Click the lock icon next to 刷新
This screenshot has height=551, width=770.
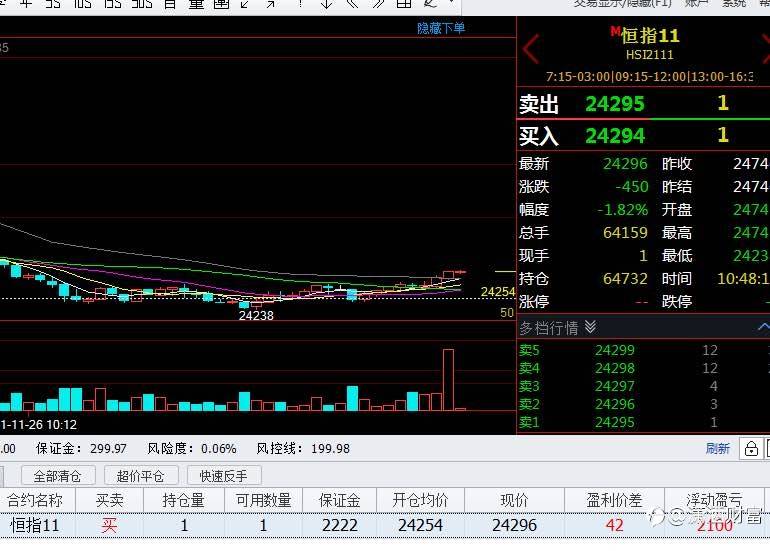(751, 448)
